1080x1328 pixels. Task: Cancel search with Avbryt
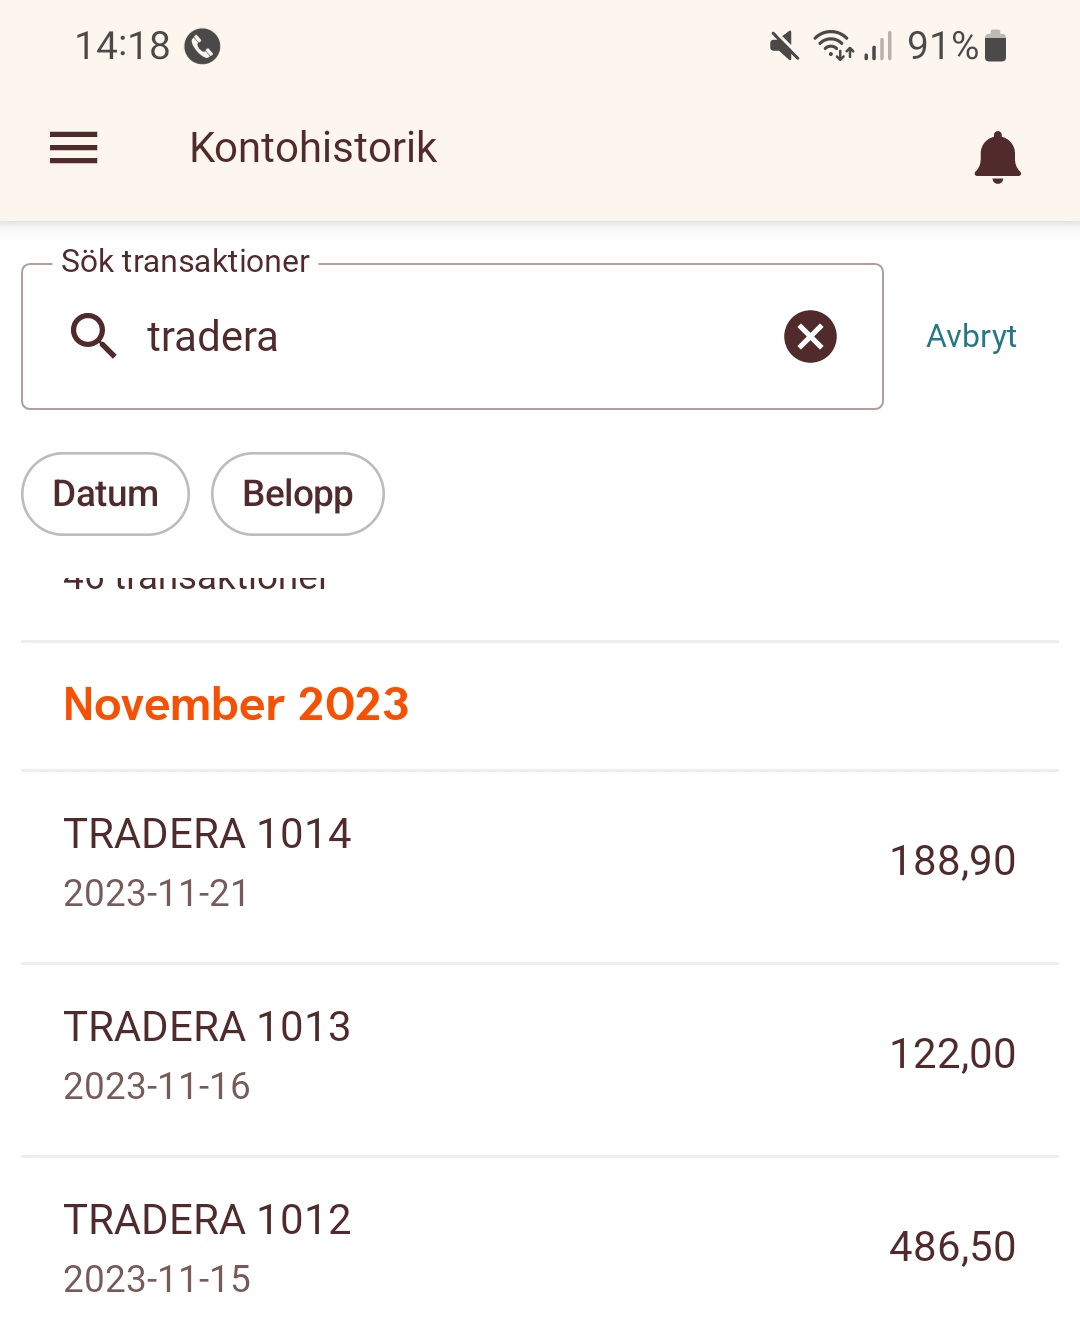(x=971, y=336)
